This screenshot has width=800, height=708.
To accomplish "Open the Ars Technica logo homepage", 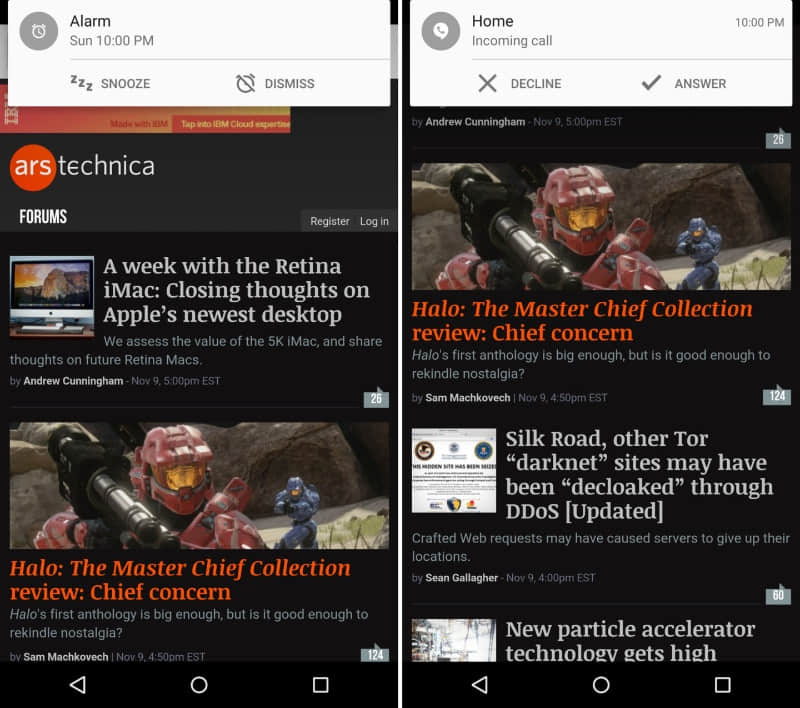I will click(x=82, y=167).
